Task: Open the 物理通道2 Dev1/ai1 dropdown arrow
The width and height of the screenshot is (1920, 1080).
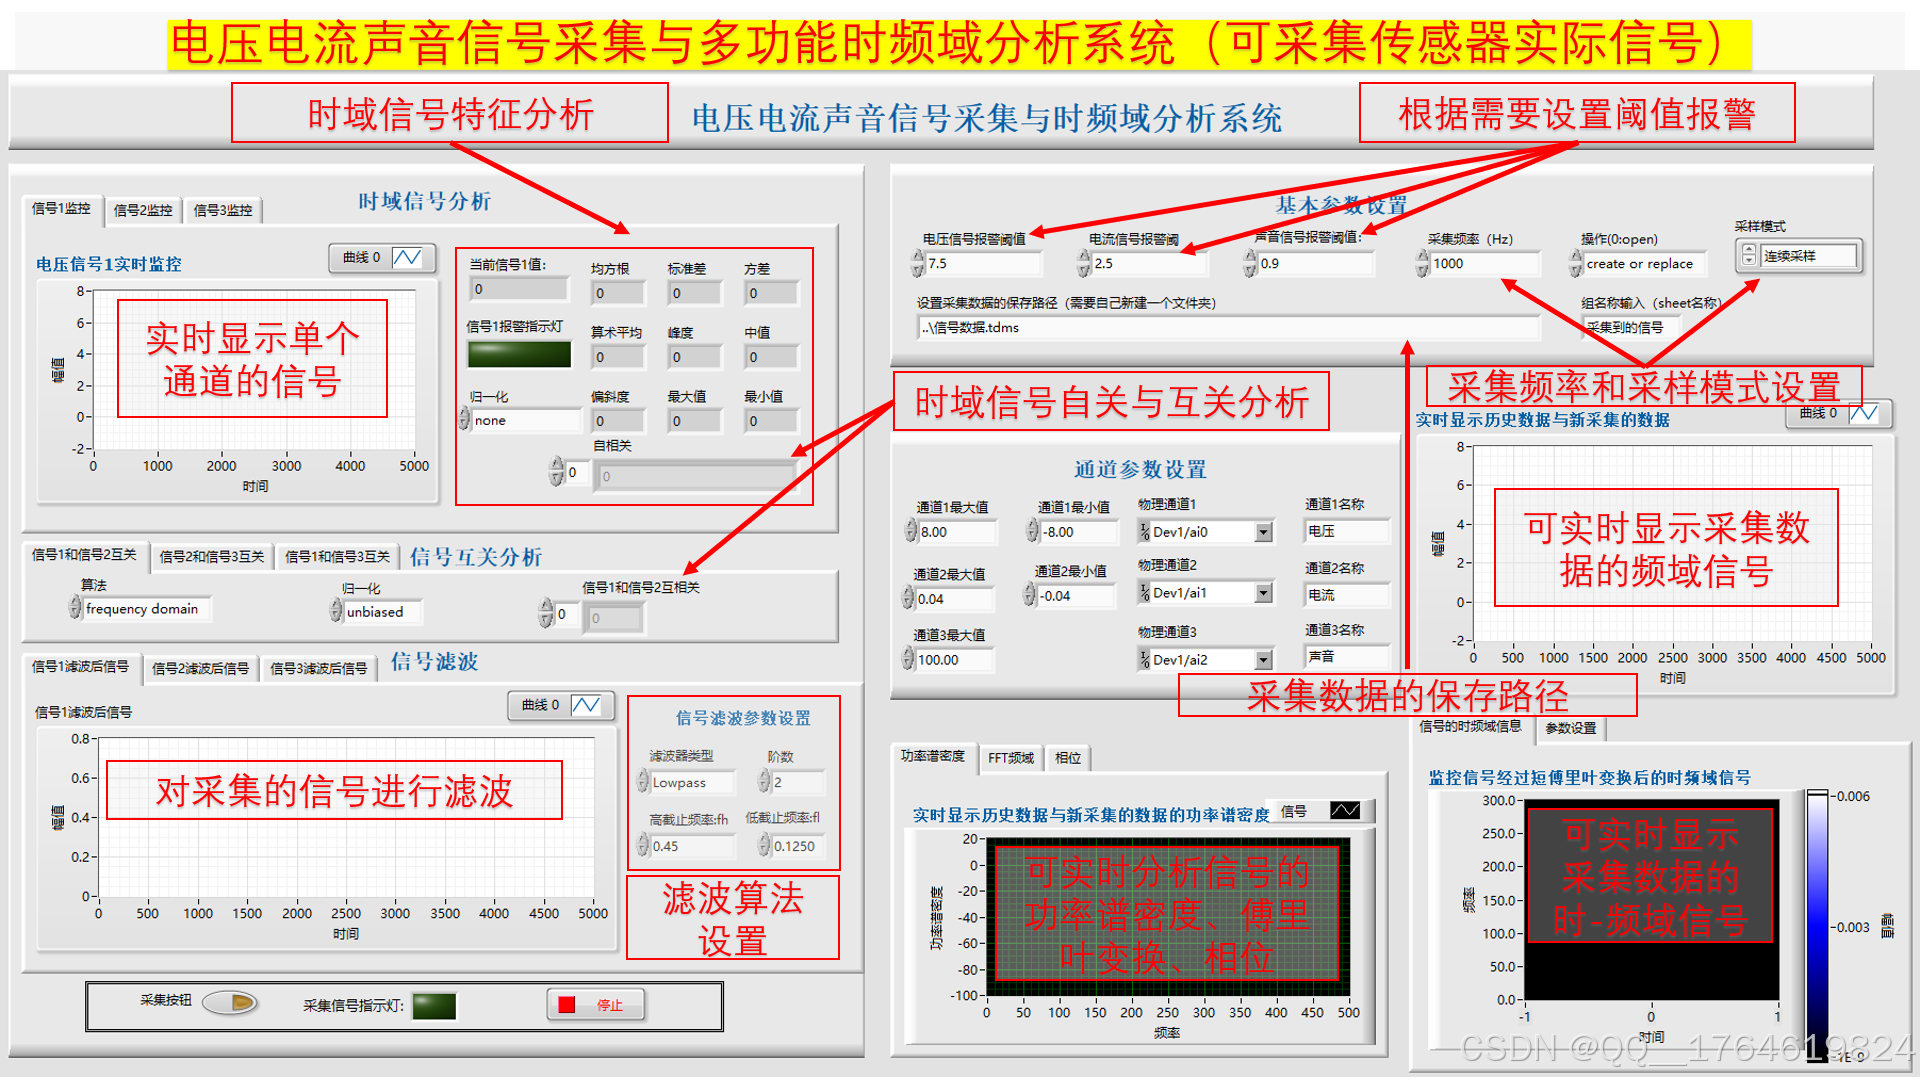Action: coord(1264,594)
